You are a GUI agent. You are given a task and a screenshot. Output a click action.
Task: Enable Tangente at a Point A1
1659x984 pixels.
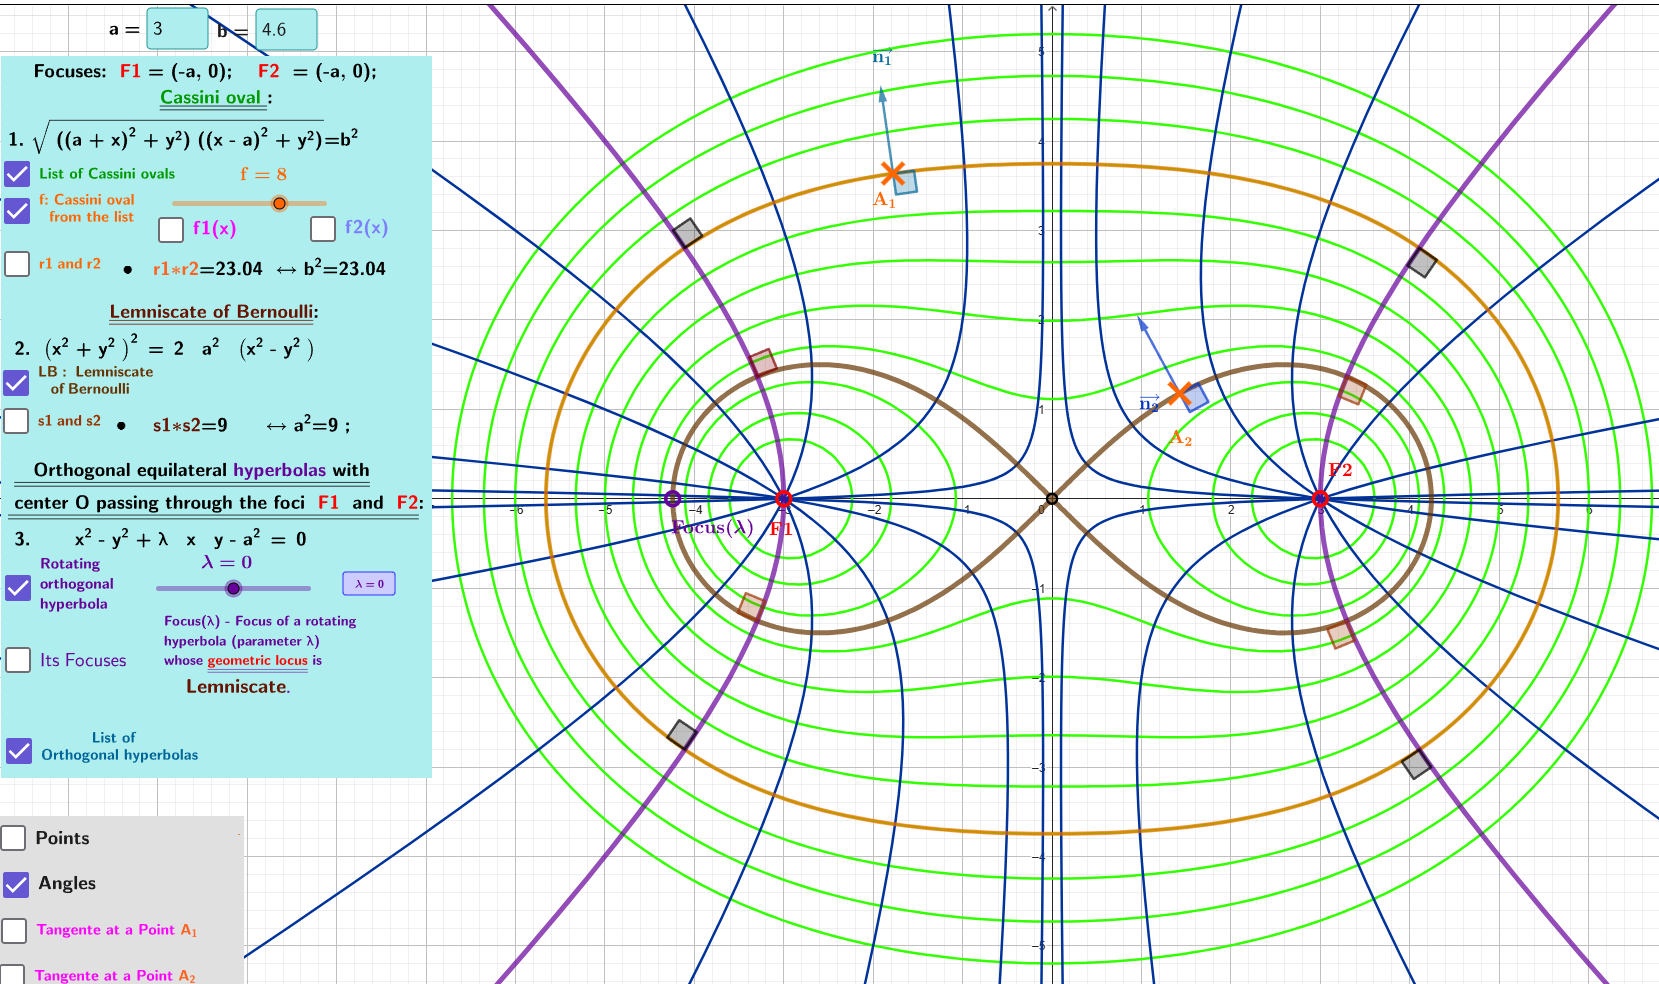(14, 931)
